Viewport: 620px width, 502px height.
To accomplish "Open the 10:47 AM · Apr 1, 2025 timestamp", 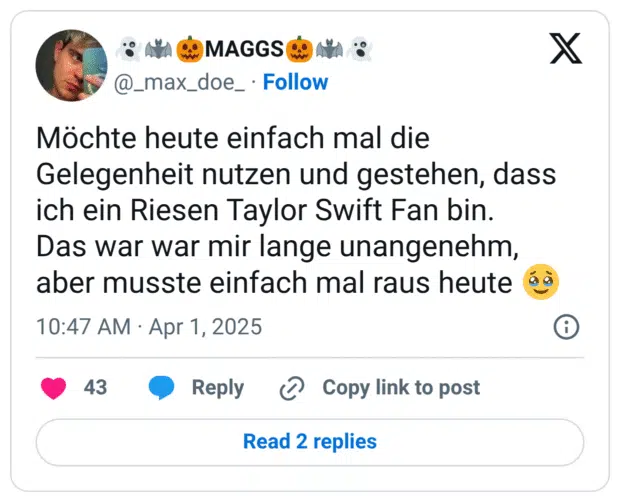I will point(149,328).
